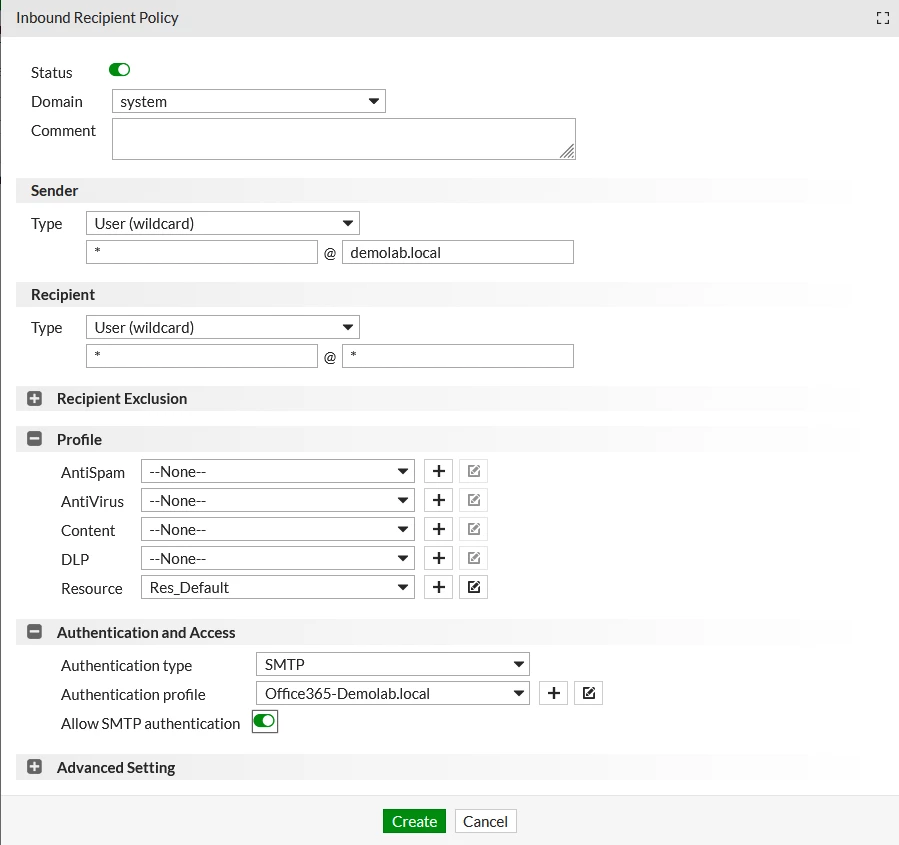
Task: Open the AntiSpam profile dropdown
Action: click(277, 472)
